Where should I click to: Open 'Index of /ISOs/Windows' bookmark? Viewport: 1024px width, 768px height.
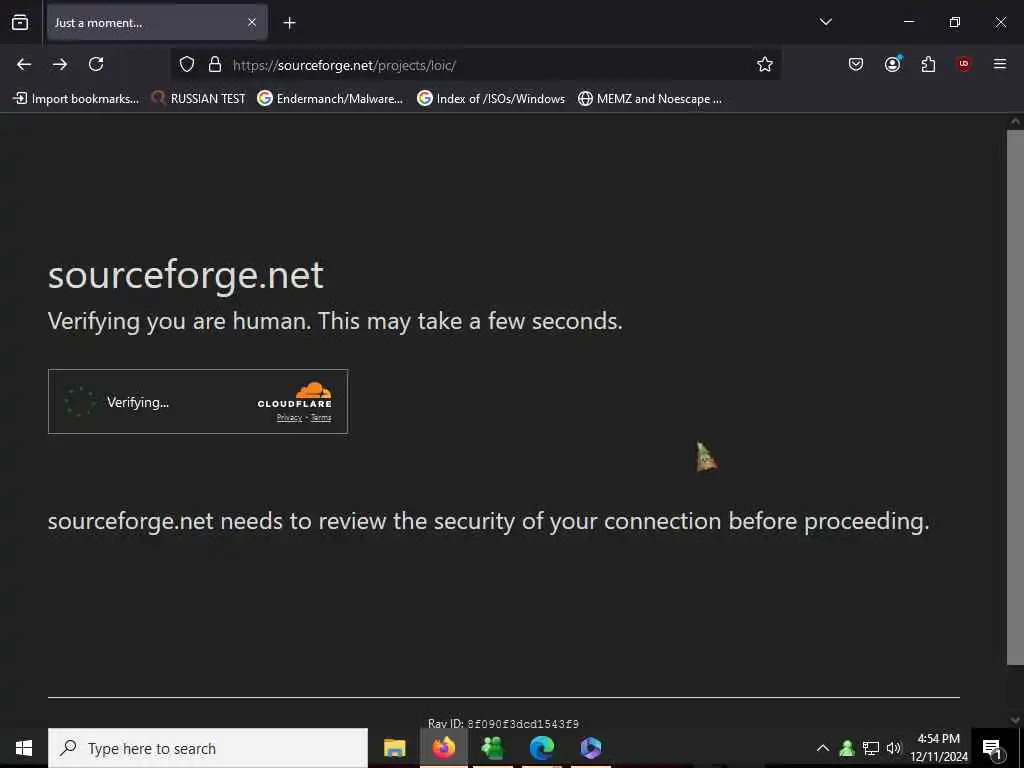point(491,99)
